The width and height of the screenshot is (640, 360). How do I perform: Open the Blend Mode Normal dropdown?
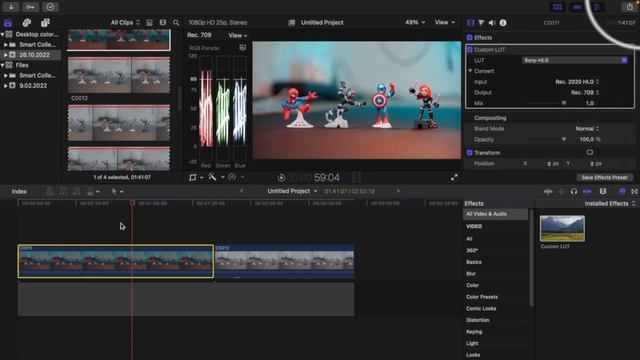587,129
